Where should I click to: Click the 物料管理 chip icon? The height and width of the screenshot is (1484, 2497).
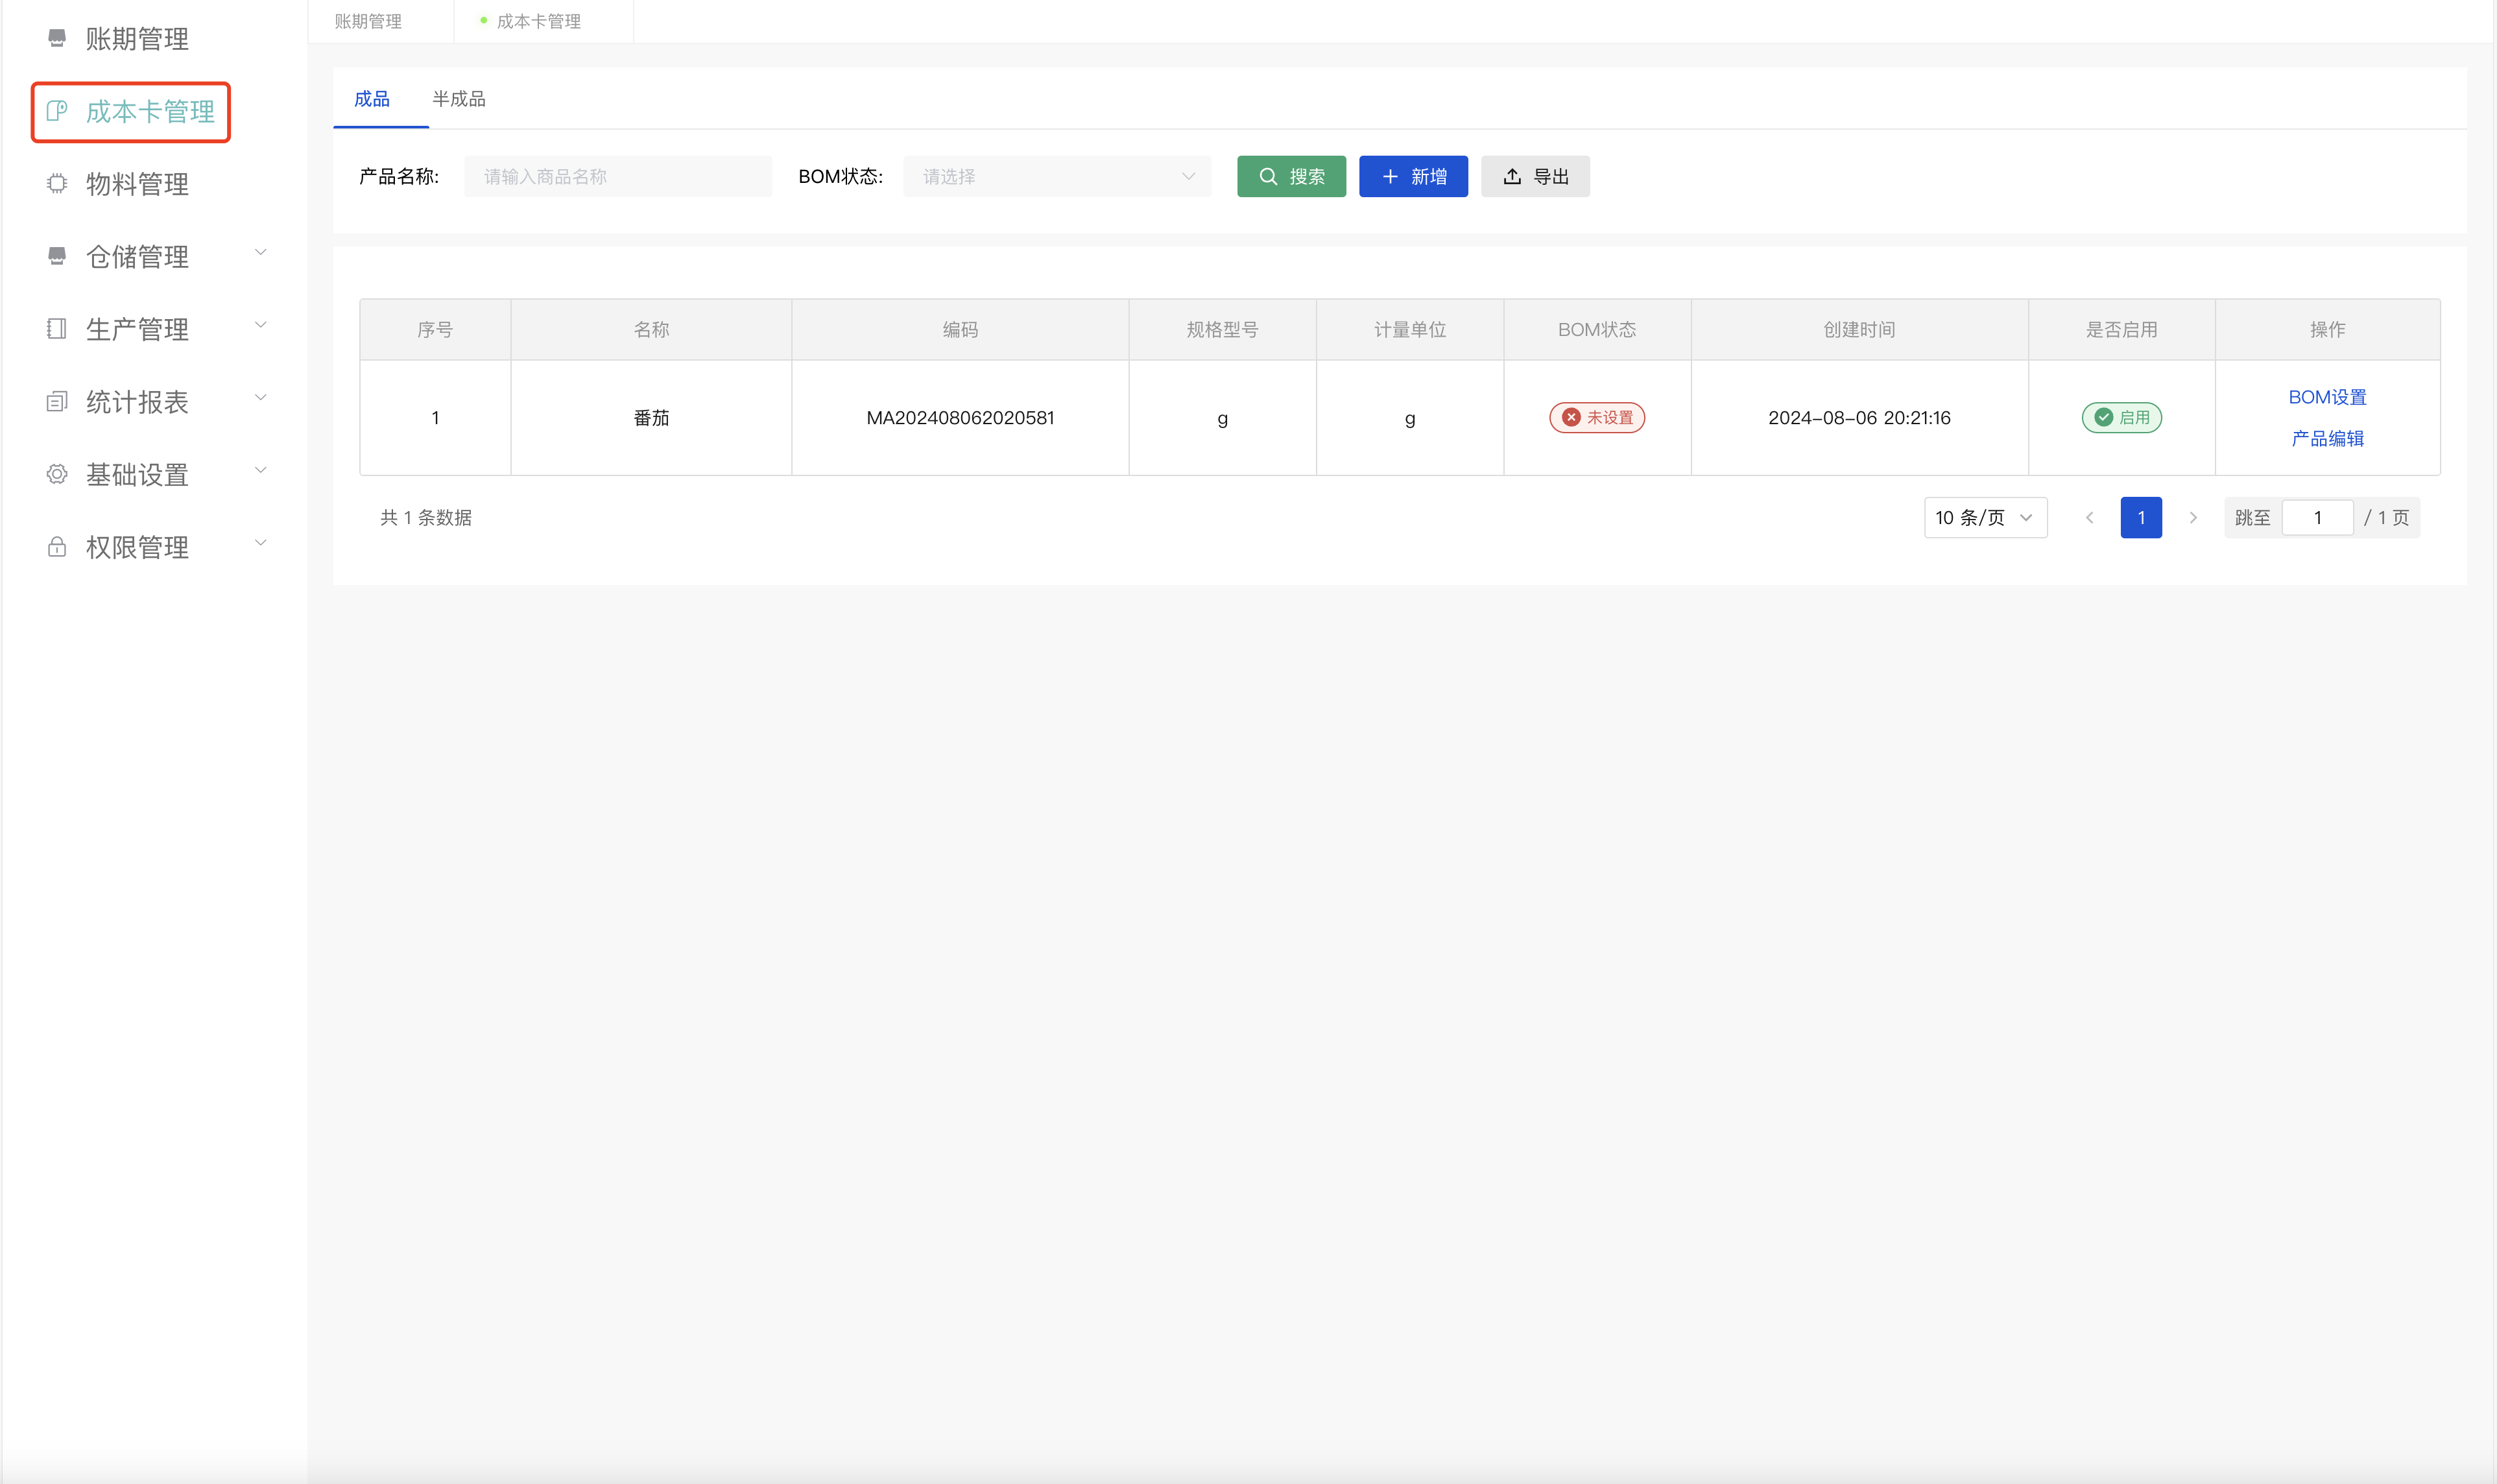pos(57,184)
